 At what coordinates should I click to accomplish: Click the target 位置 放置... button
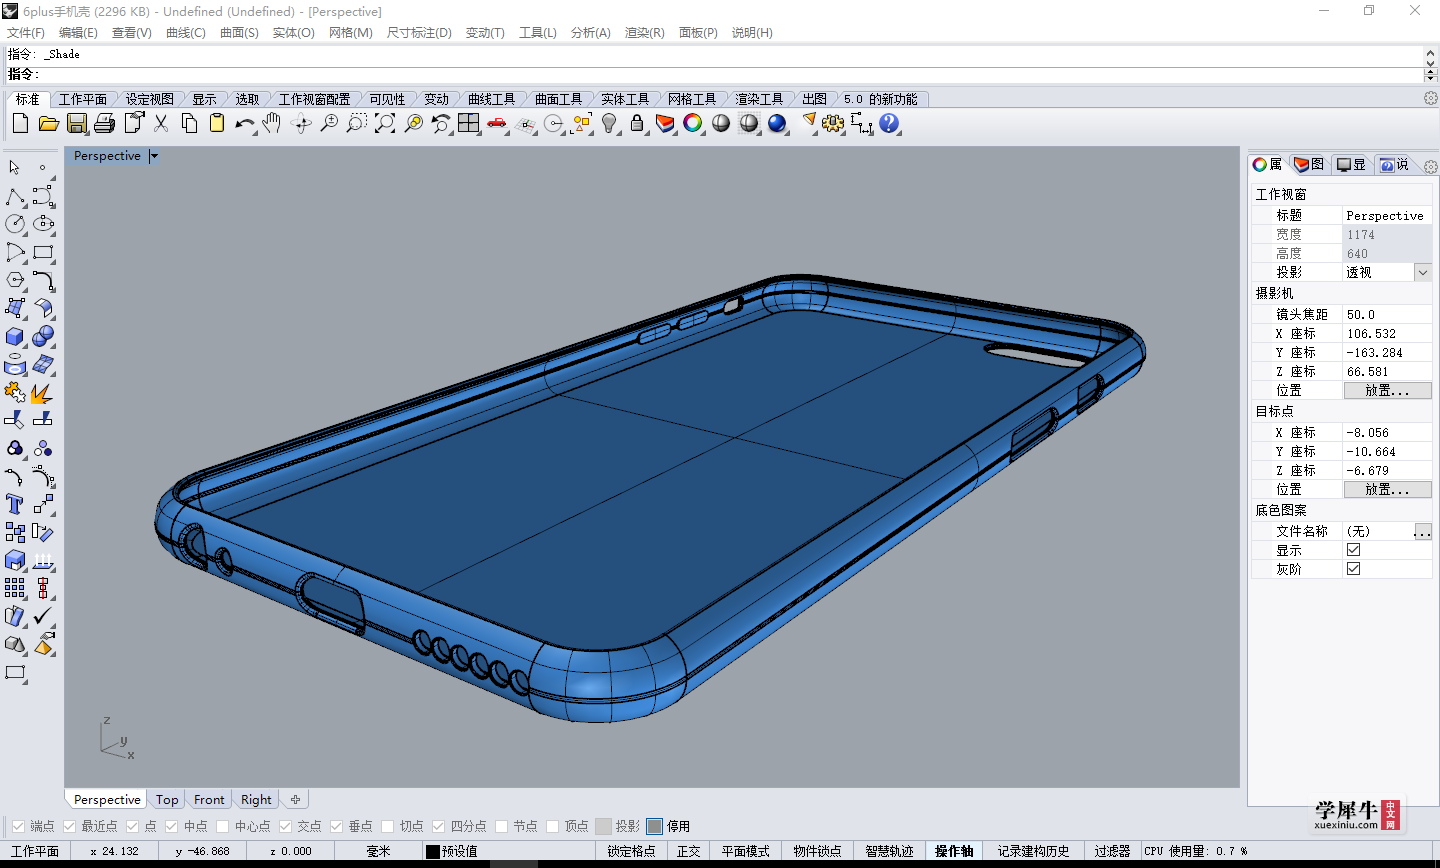(1387, 490)
